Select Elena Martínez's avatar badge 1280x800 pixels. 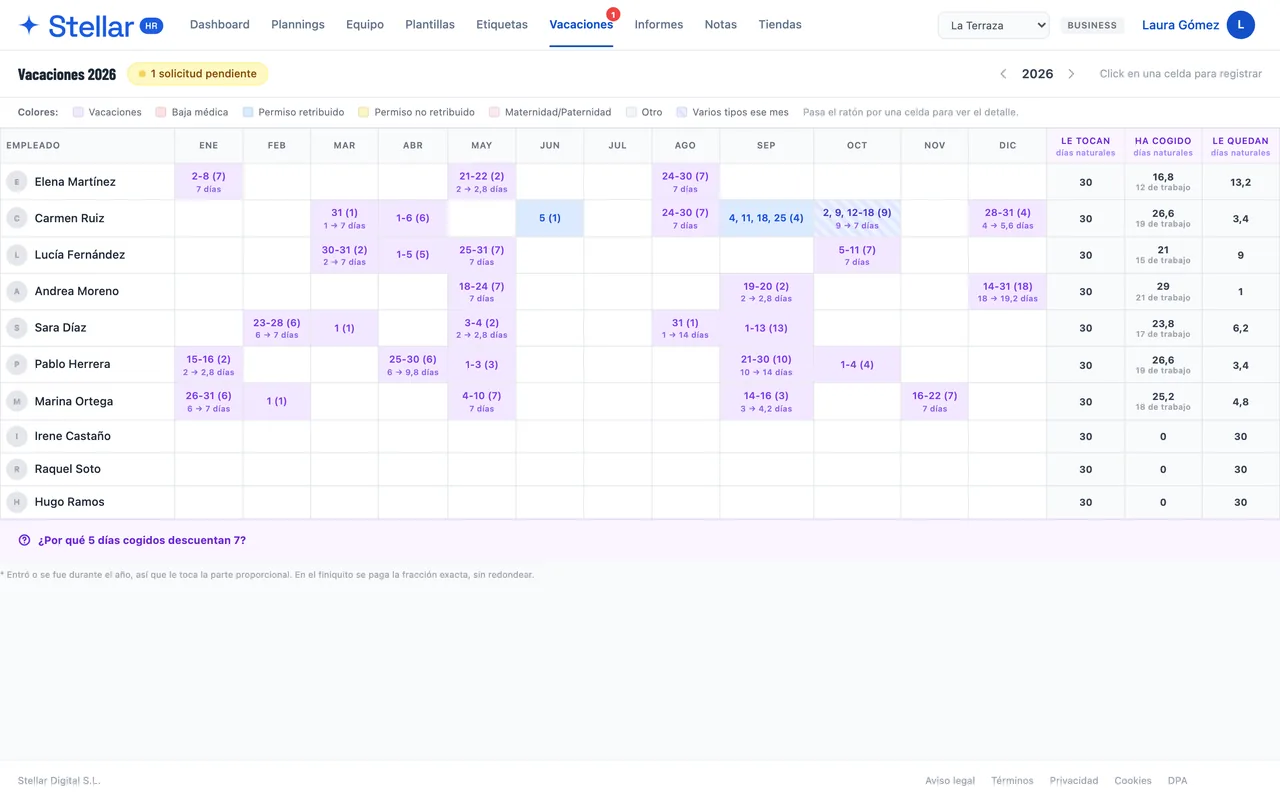coord(16,182)
